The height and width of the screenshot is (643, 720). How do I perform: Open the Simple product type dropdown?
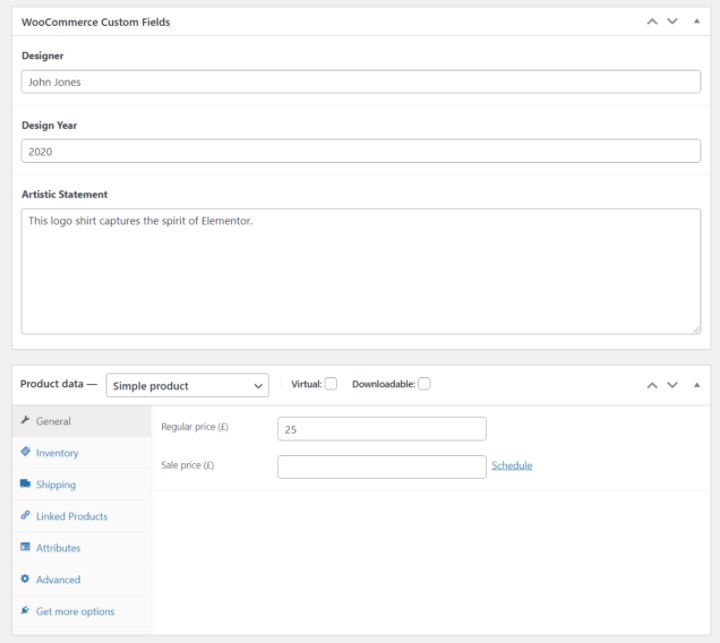[187, 385]
